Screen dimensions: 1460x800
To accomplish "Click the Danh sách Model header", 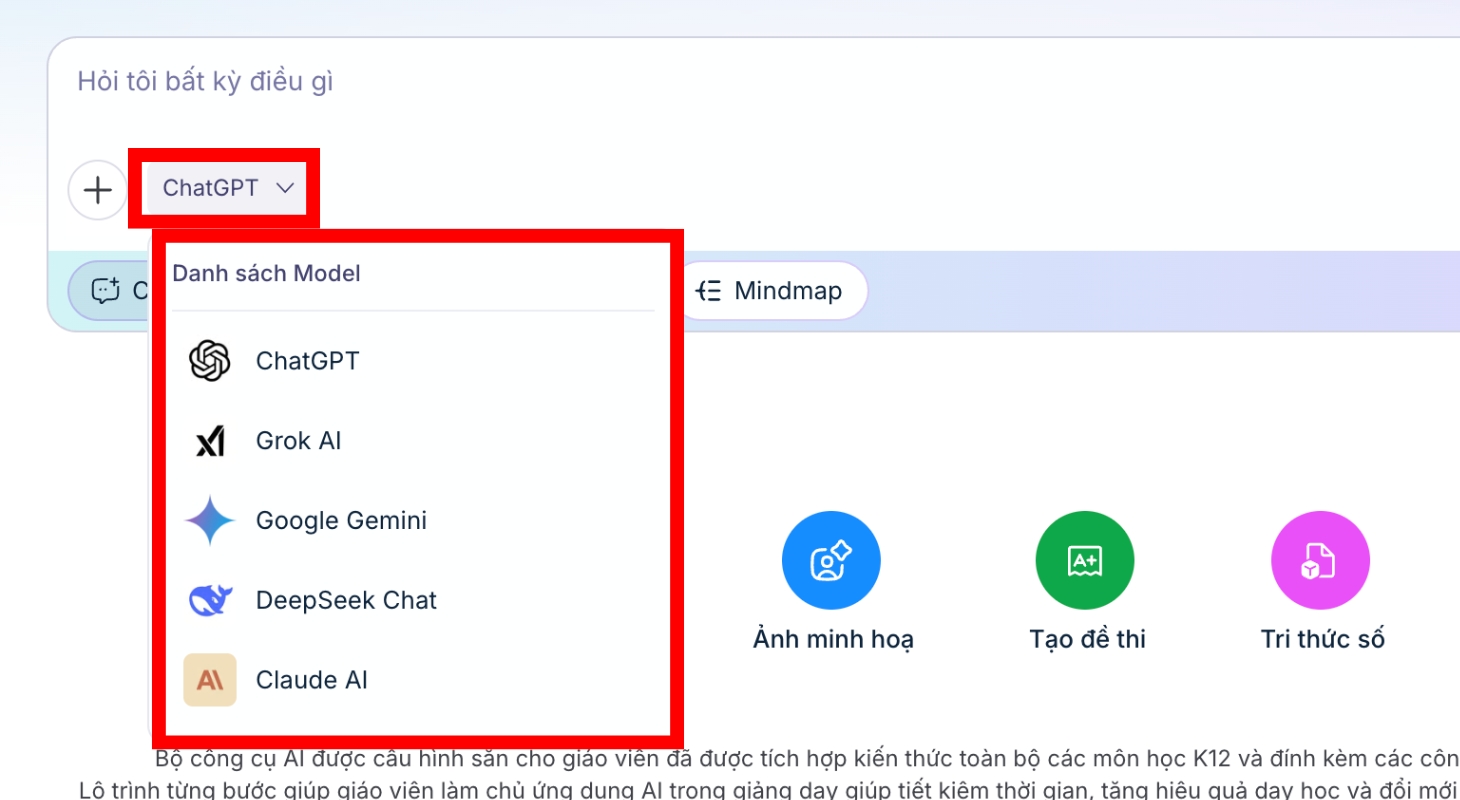I will [265, 273].
